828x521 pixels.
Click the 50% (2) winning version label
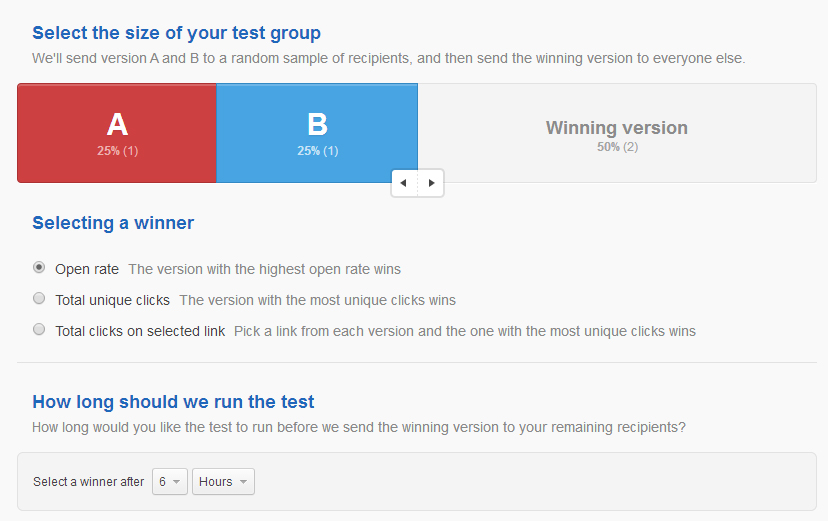[617, 147]
